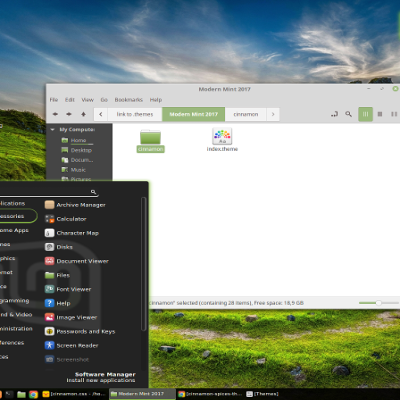400x400 pixels.
Task: Open Home in the sidebar
Action: 78,140
